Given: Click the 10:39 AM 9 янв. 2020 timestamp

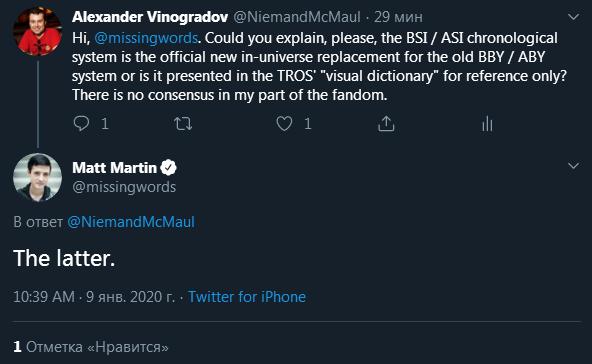Looking at the screenshot, I should (94, 297).
